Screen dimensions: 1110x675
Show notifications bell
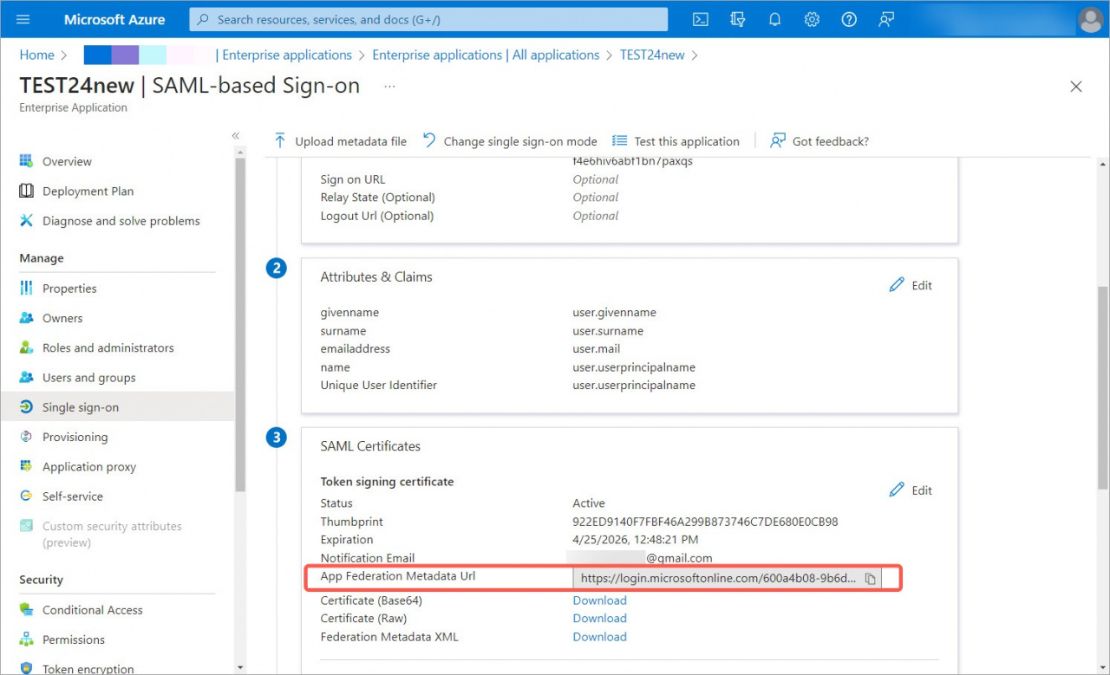pyautogui.click(x=774, y=19)
